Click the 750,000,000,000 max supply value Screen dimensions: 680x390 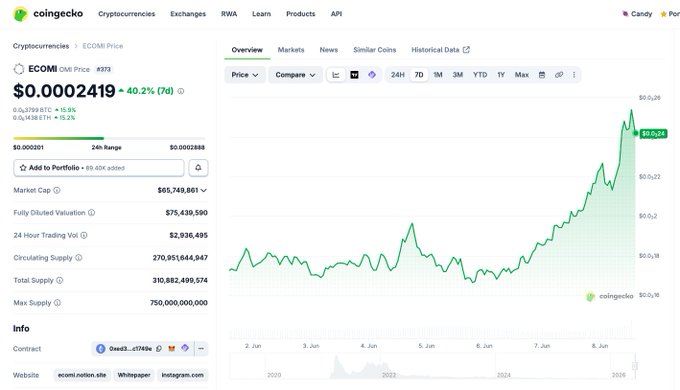point(179,303)
